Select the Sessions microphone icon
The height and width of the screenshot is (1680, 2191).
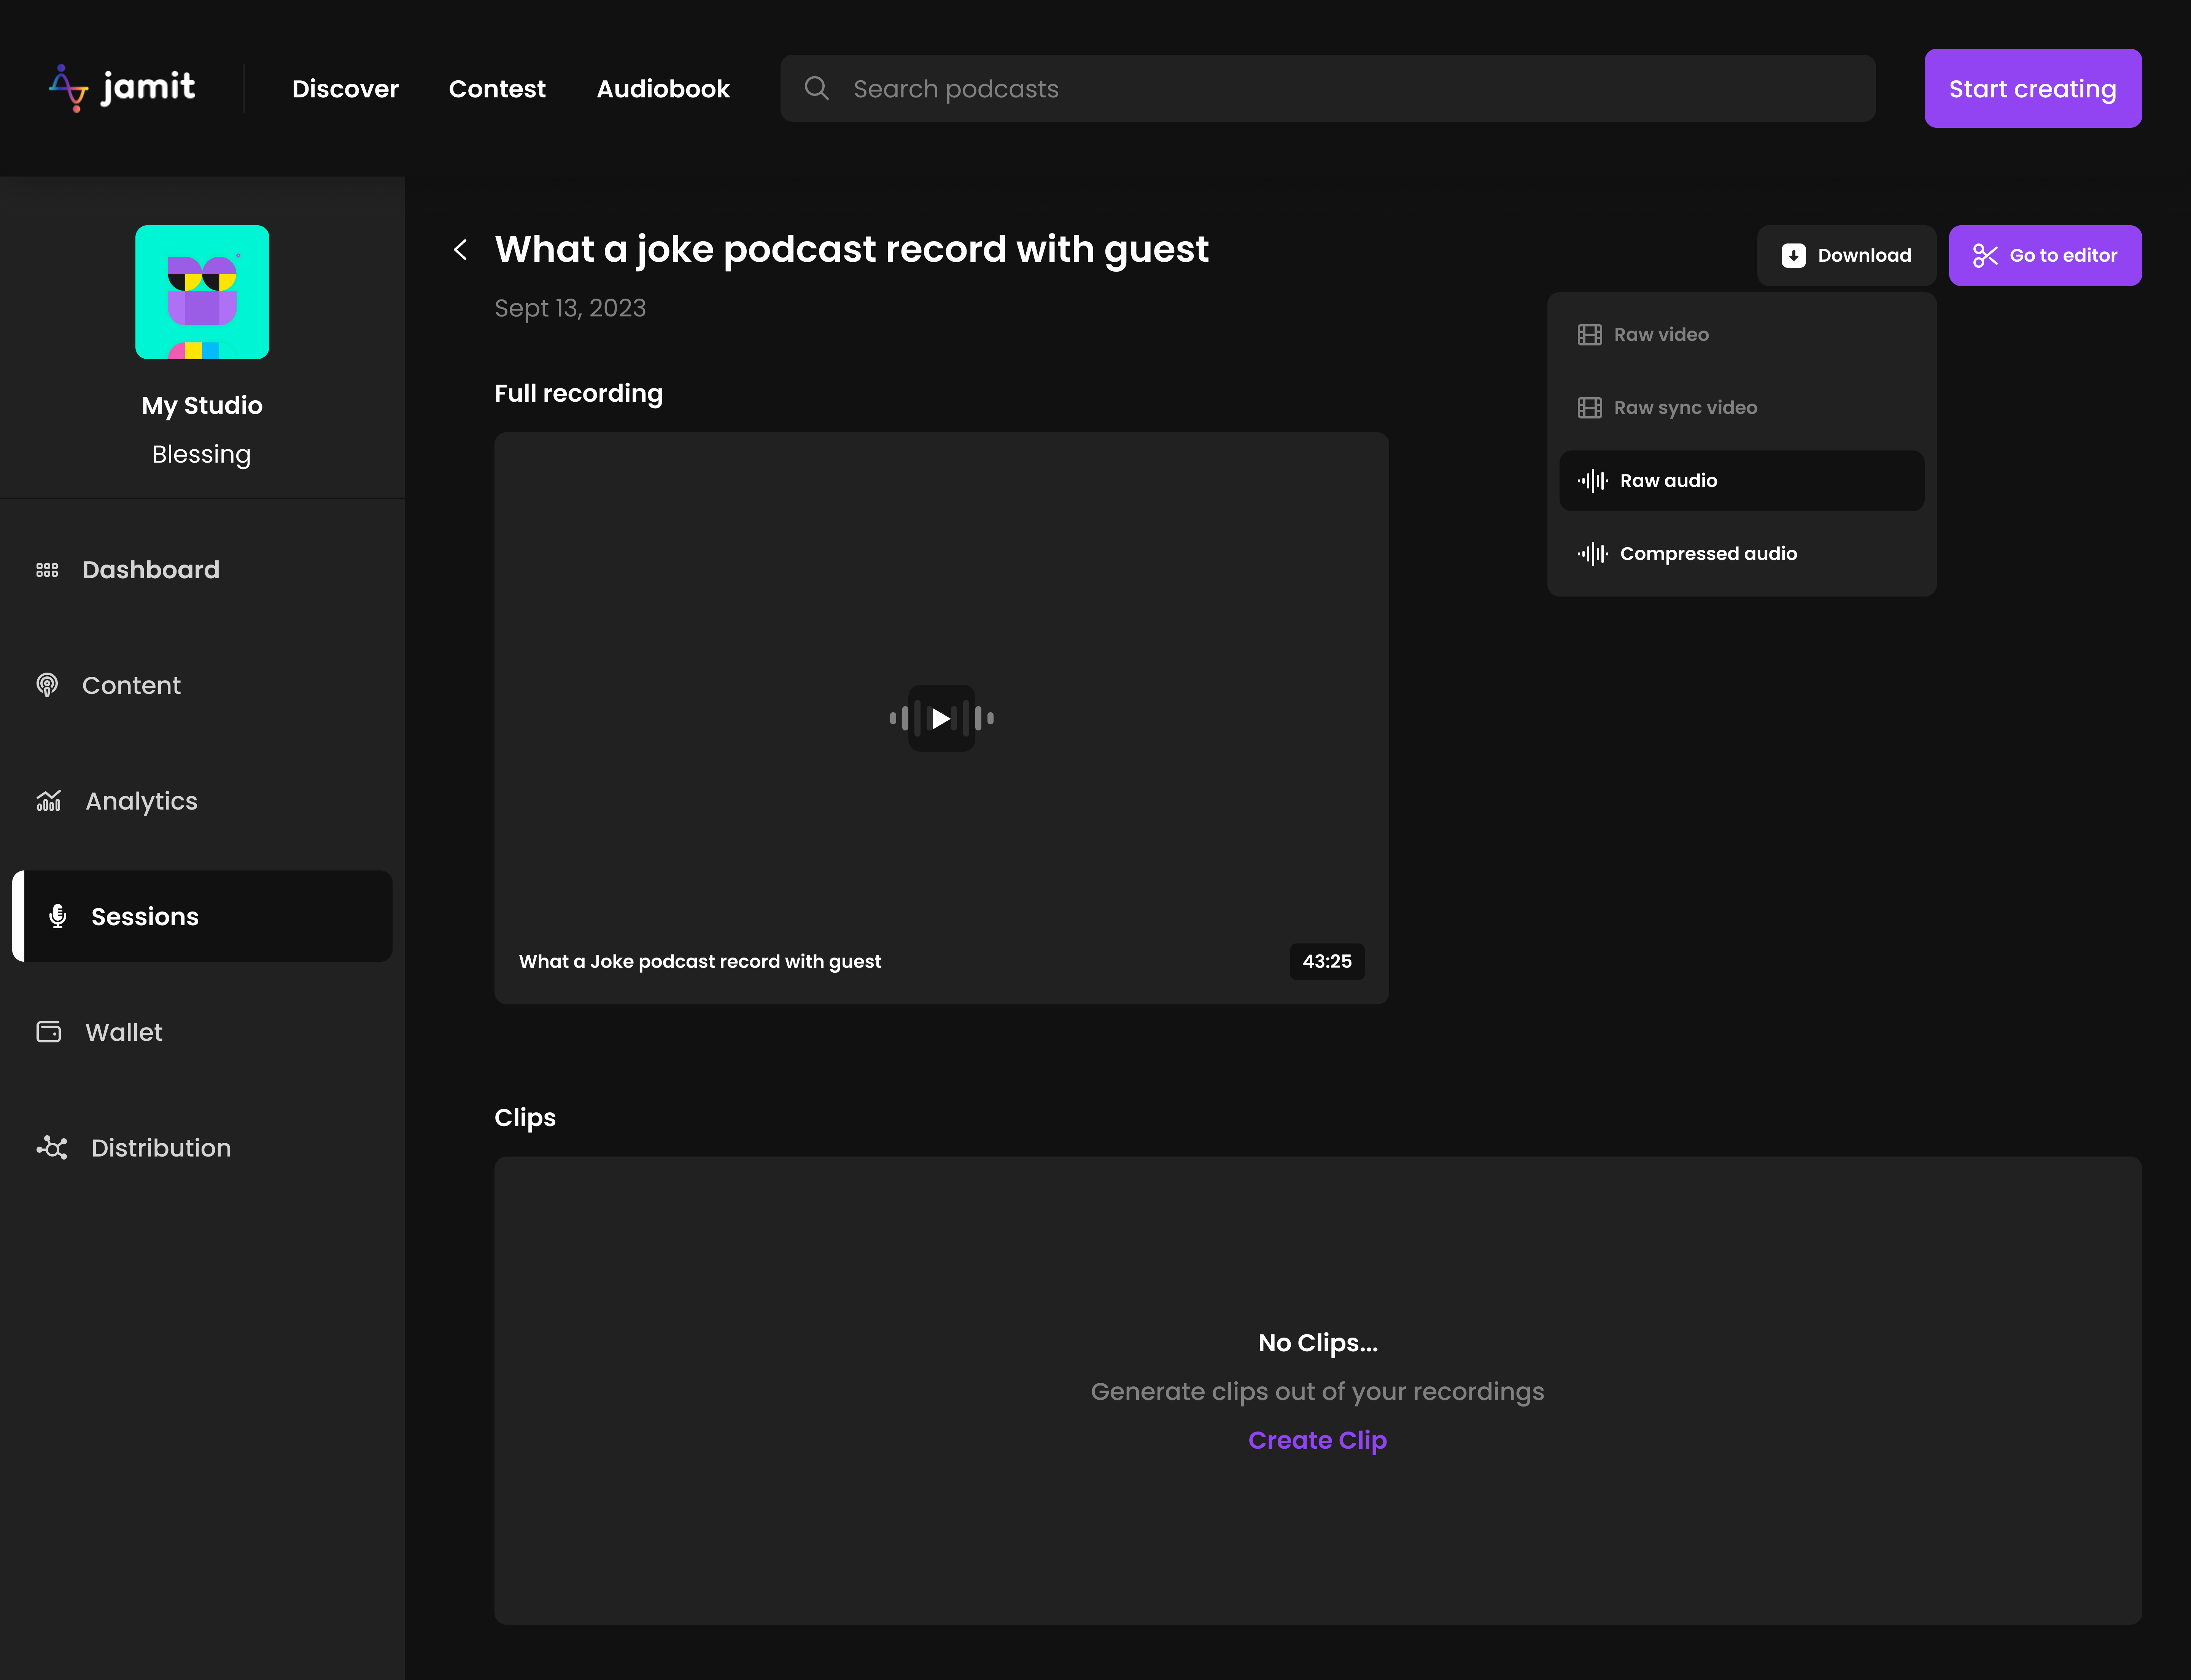point(57,916)
